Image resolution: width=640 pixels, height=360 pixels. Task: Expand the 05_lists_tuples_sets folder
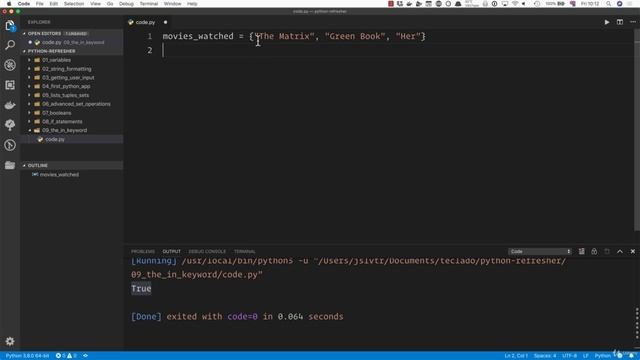click(x=65, y=95)
